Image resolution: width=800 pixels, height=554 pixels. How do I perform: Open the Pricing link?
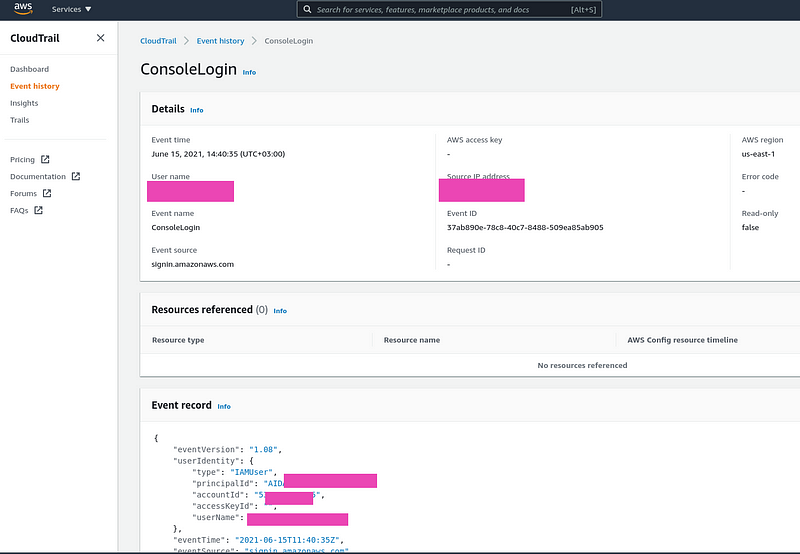22,160
